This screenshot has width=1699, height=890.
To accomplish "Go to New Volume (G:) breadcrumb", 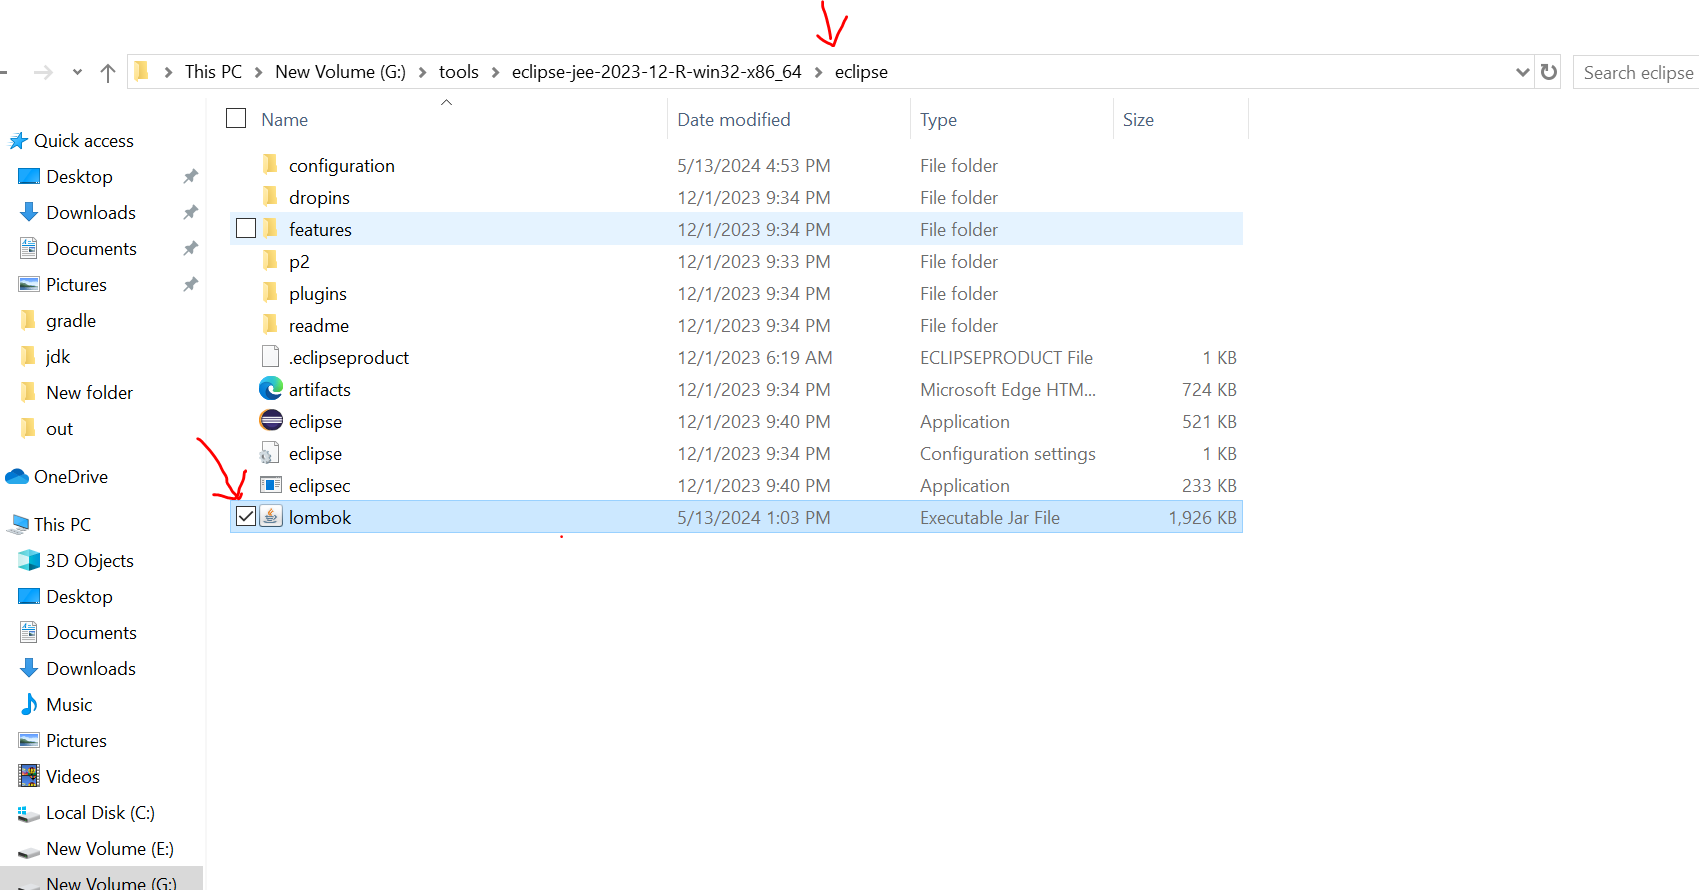I will tap(340, 72).
